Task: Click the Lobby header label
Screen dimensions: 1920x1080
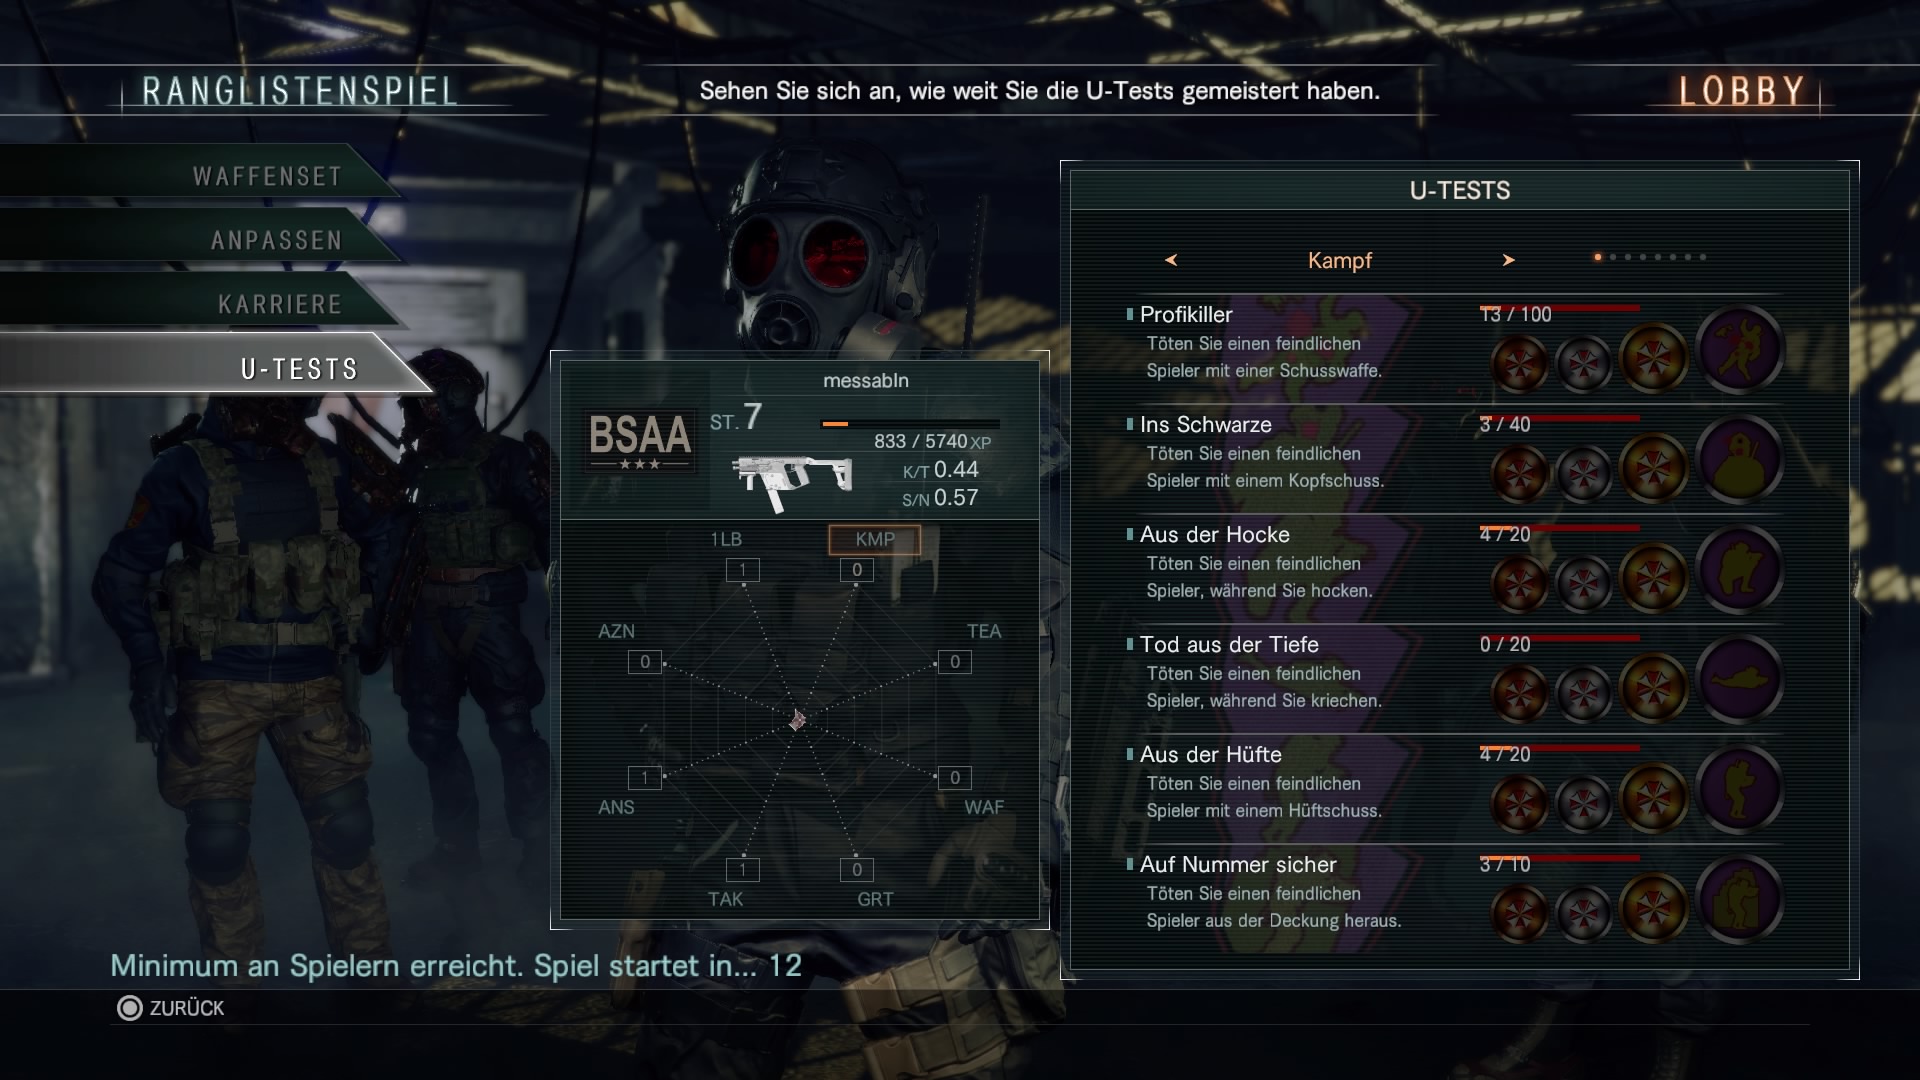Action: click(x=1741, y=91)
